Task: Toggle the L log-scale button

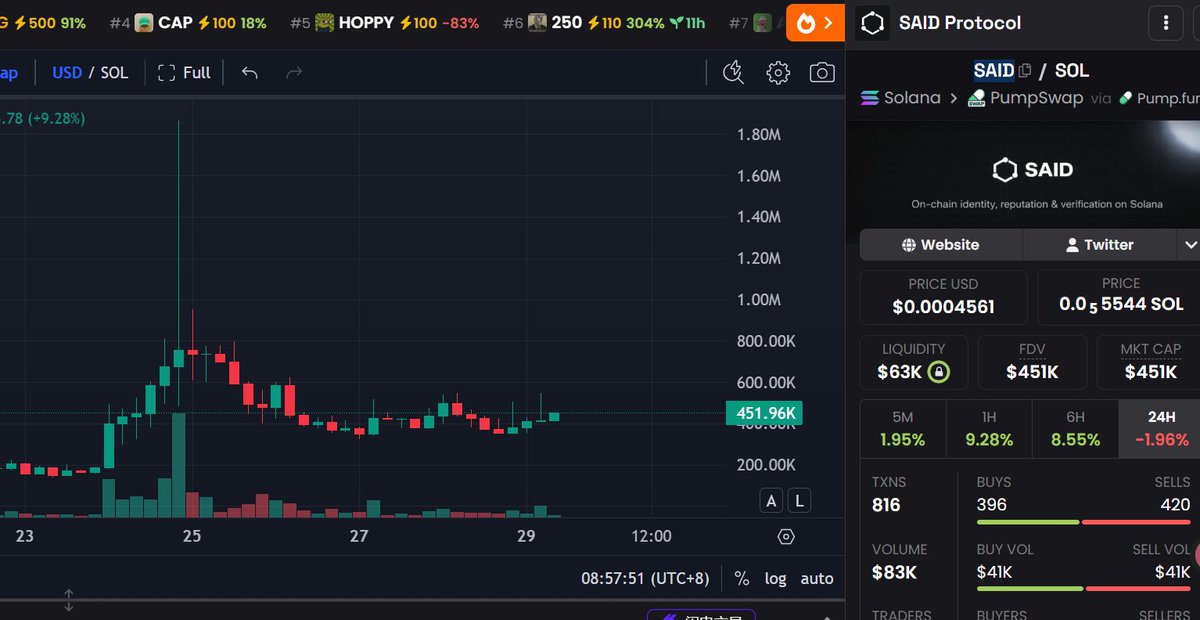Action: (x=800, y=501)
